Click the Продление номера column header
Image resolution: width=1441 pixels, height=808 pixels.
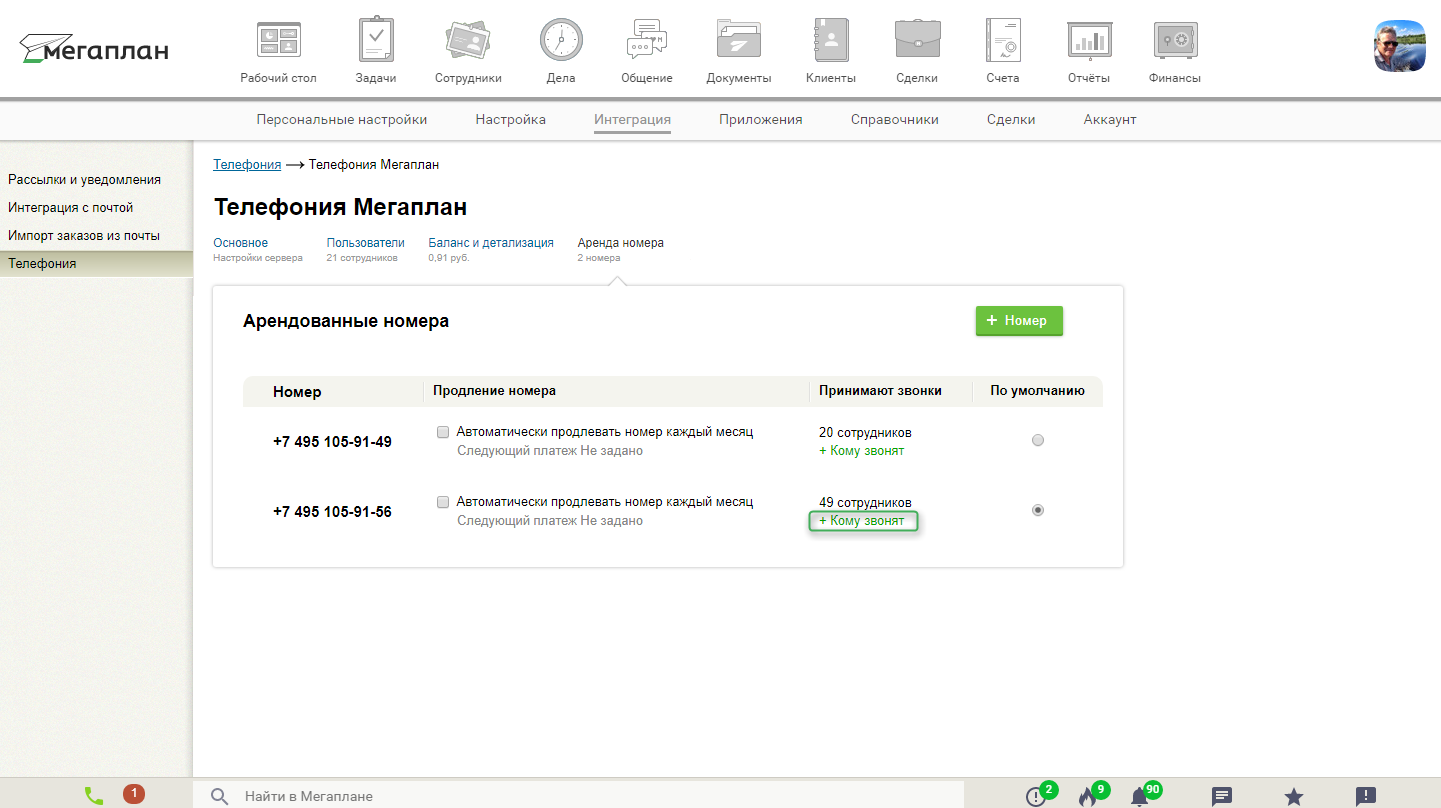point(494,391)
